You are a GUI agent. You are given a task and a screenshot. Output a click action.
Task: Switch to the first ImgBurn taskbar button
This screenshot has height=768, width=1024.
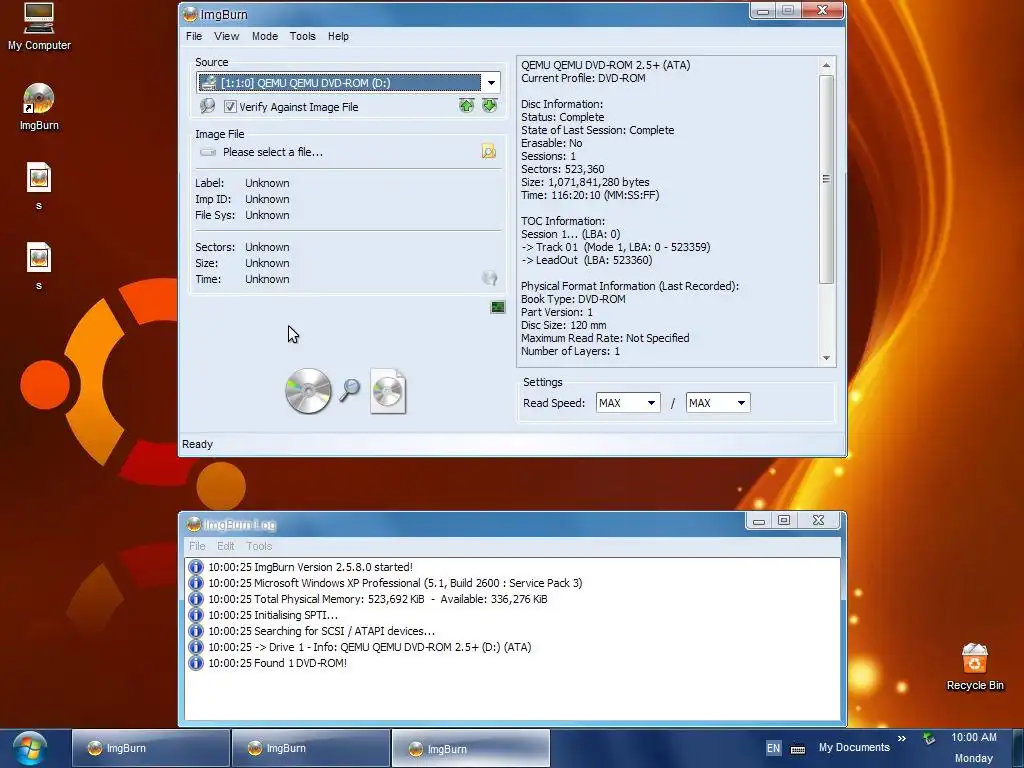pyautogui.click(x=151, y=748)
